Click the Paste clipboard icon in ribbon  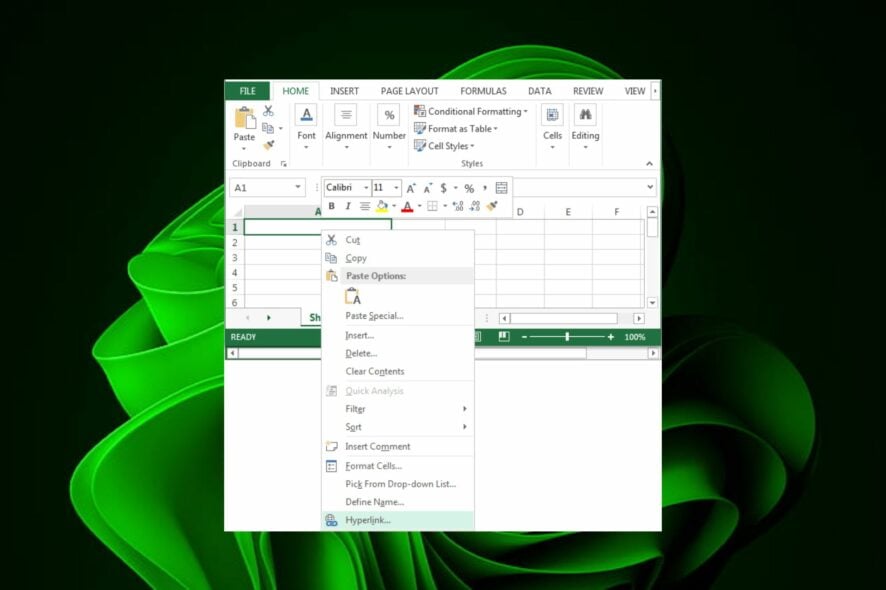tap(245, 117)
